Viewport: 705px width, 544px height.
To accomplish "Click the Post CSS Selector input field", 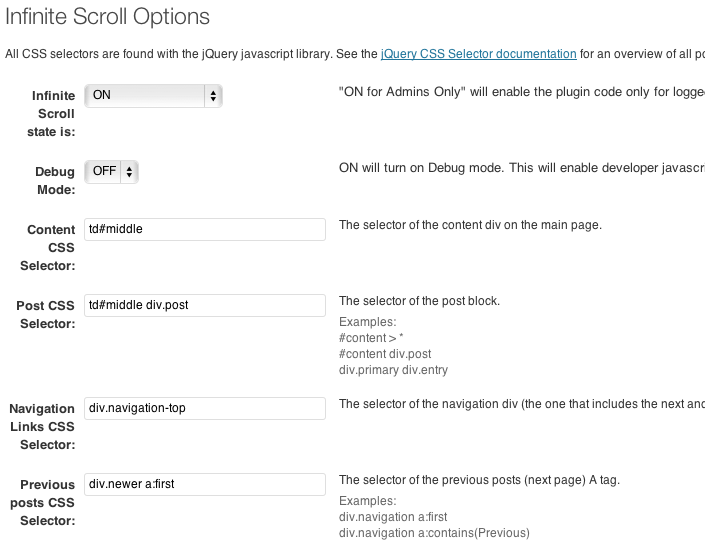I will pos(205,305).
